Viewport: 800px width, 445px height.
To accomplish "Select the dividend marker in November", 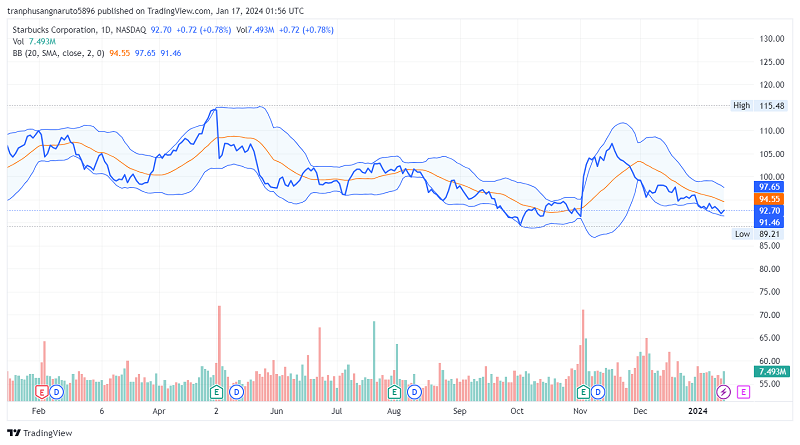I will 598,392.
